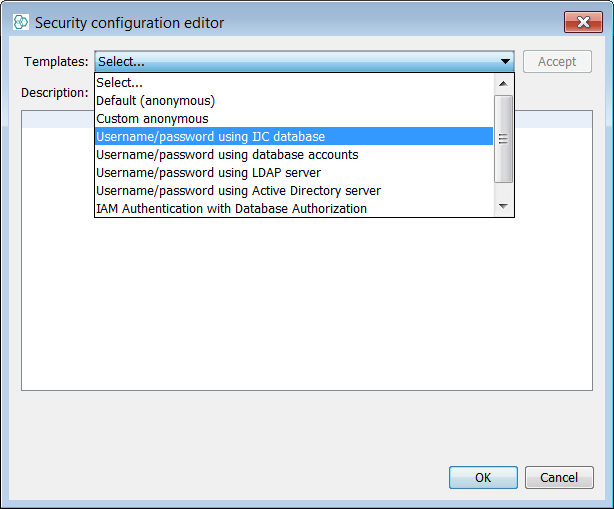Click the dialog title bar text
Screen dimensions: 614x509
[130, 22]
